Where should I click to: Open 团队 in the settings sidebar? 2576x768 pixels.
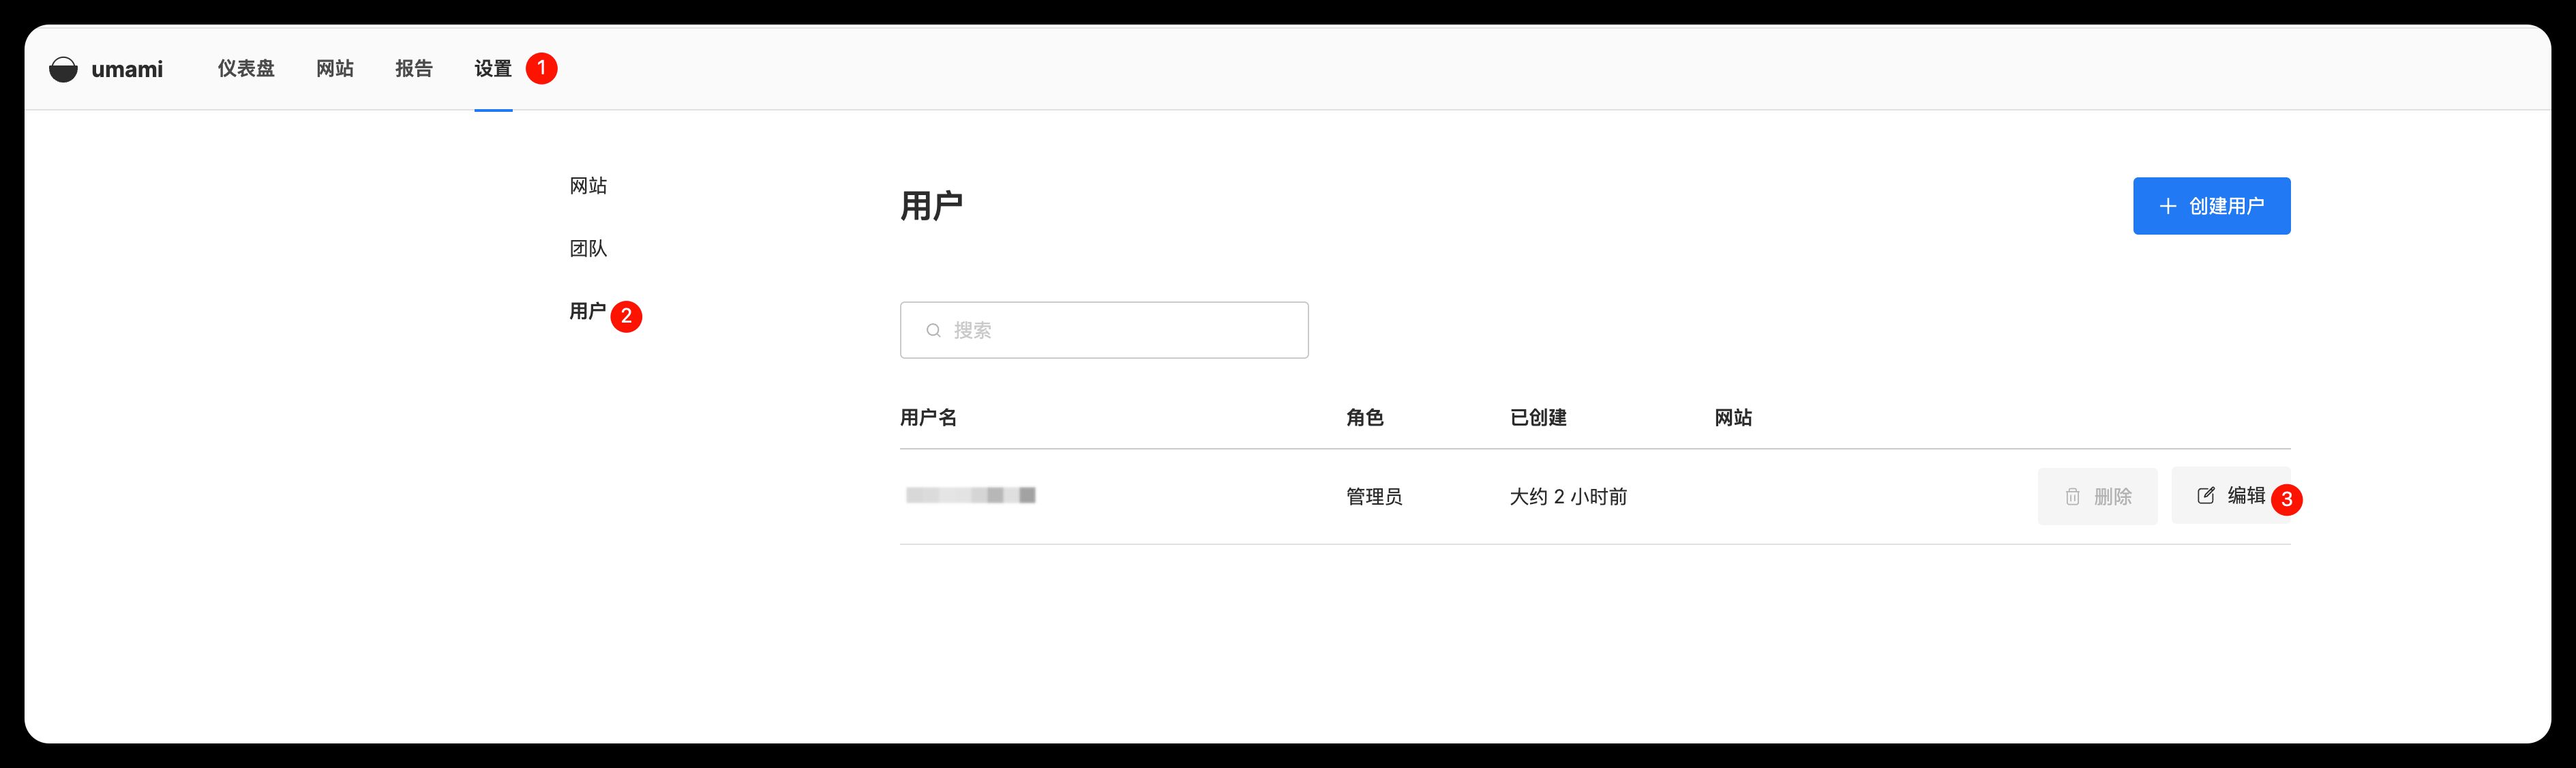click(x=588, y=249)
